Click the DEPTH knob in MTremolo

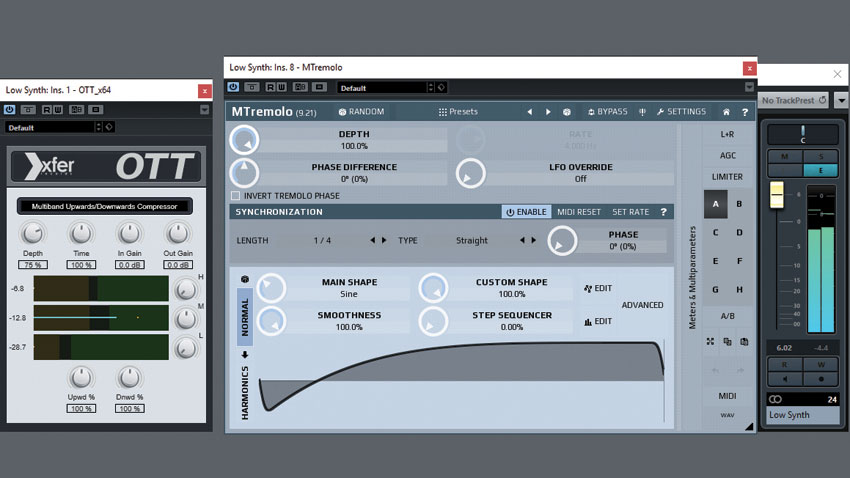(x=244, y=140)
